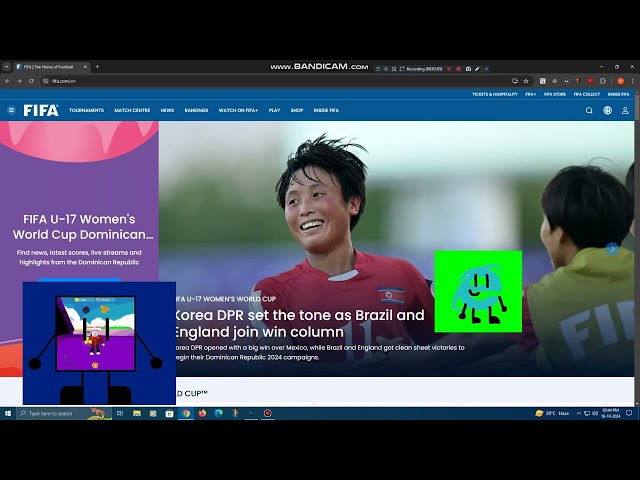Open the Rankings menu item
Image resolution: width=640 pixels, height=480 pixels.
point(196,110)
